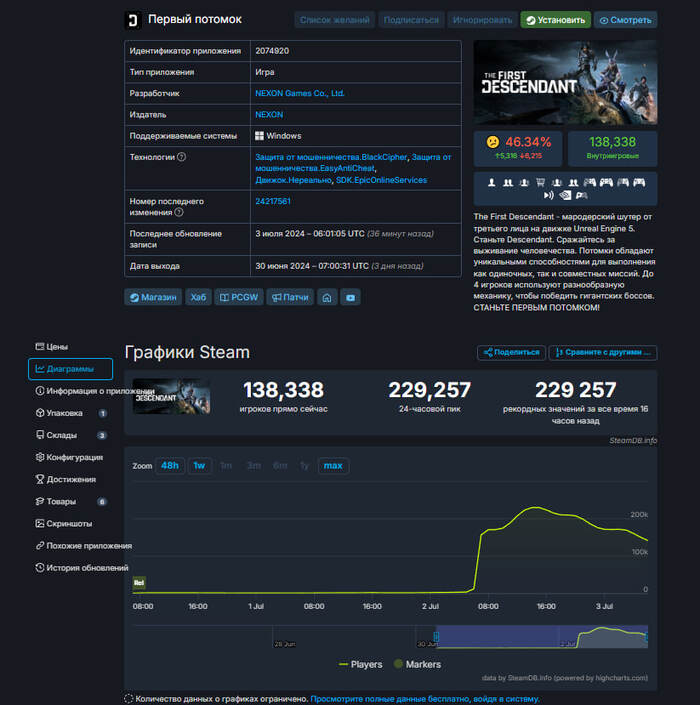
Task: Click the app logo beside Первый потомок title
Action: coord(133,20)
